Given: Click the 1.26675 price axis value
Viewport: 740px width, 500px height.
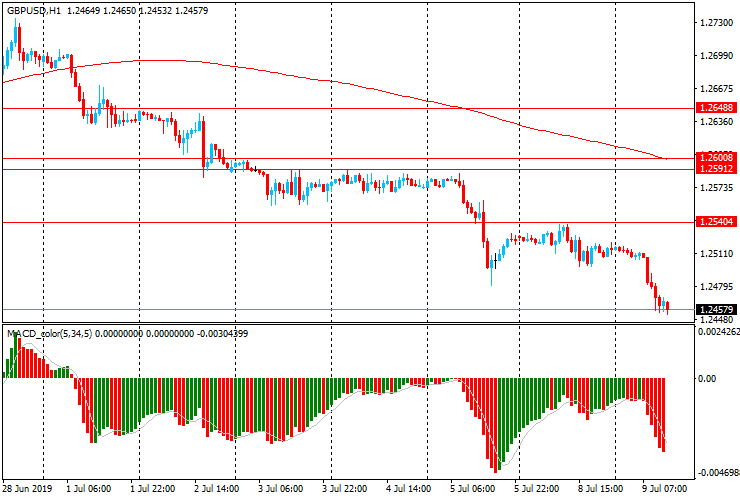Looking at the screenshot, I should pos(717,89).
